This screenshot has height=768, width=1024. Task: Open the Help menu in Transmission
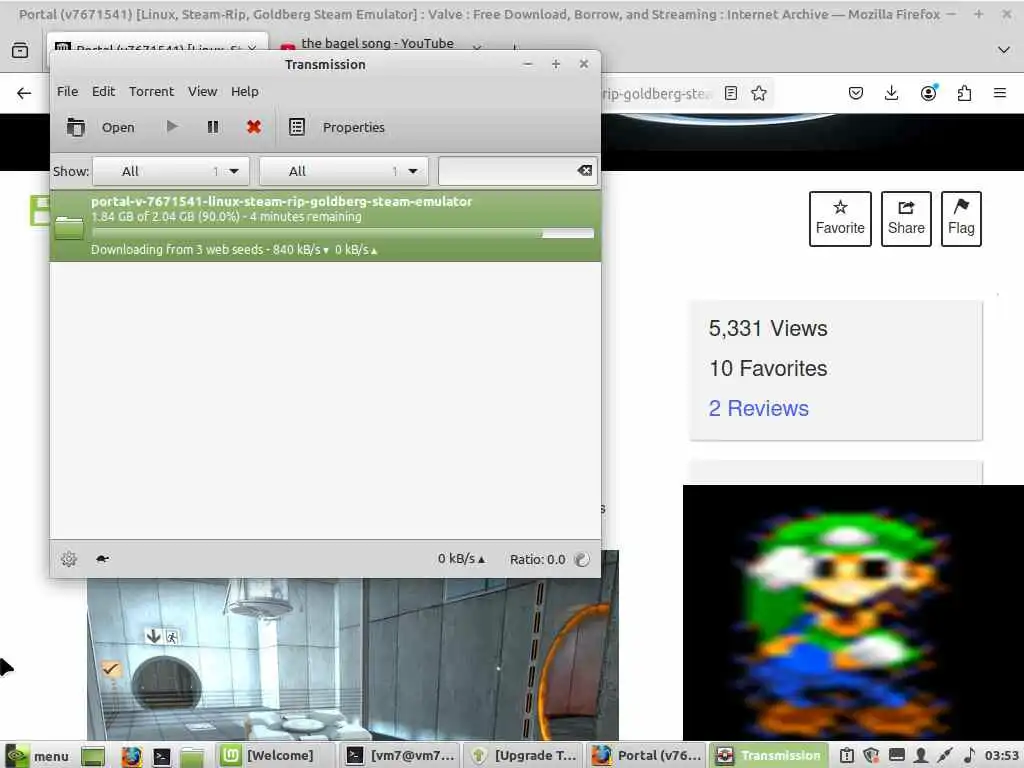point(245,91)
